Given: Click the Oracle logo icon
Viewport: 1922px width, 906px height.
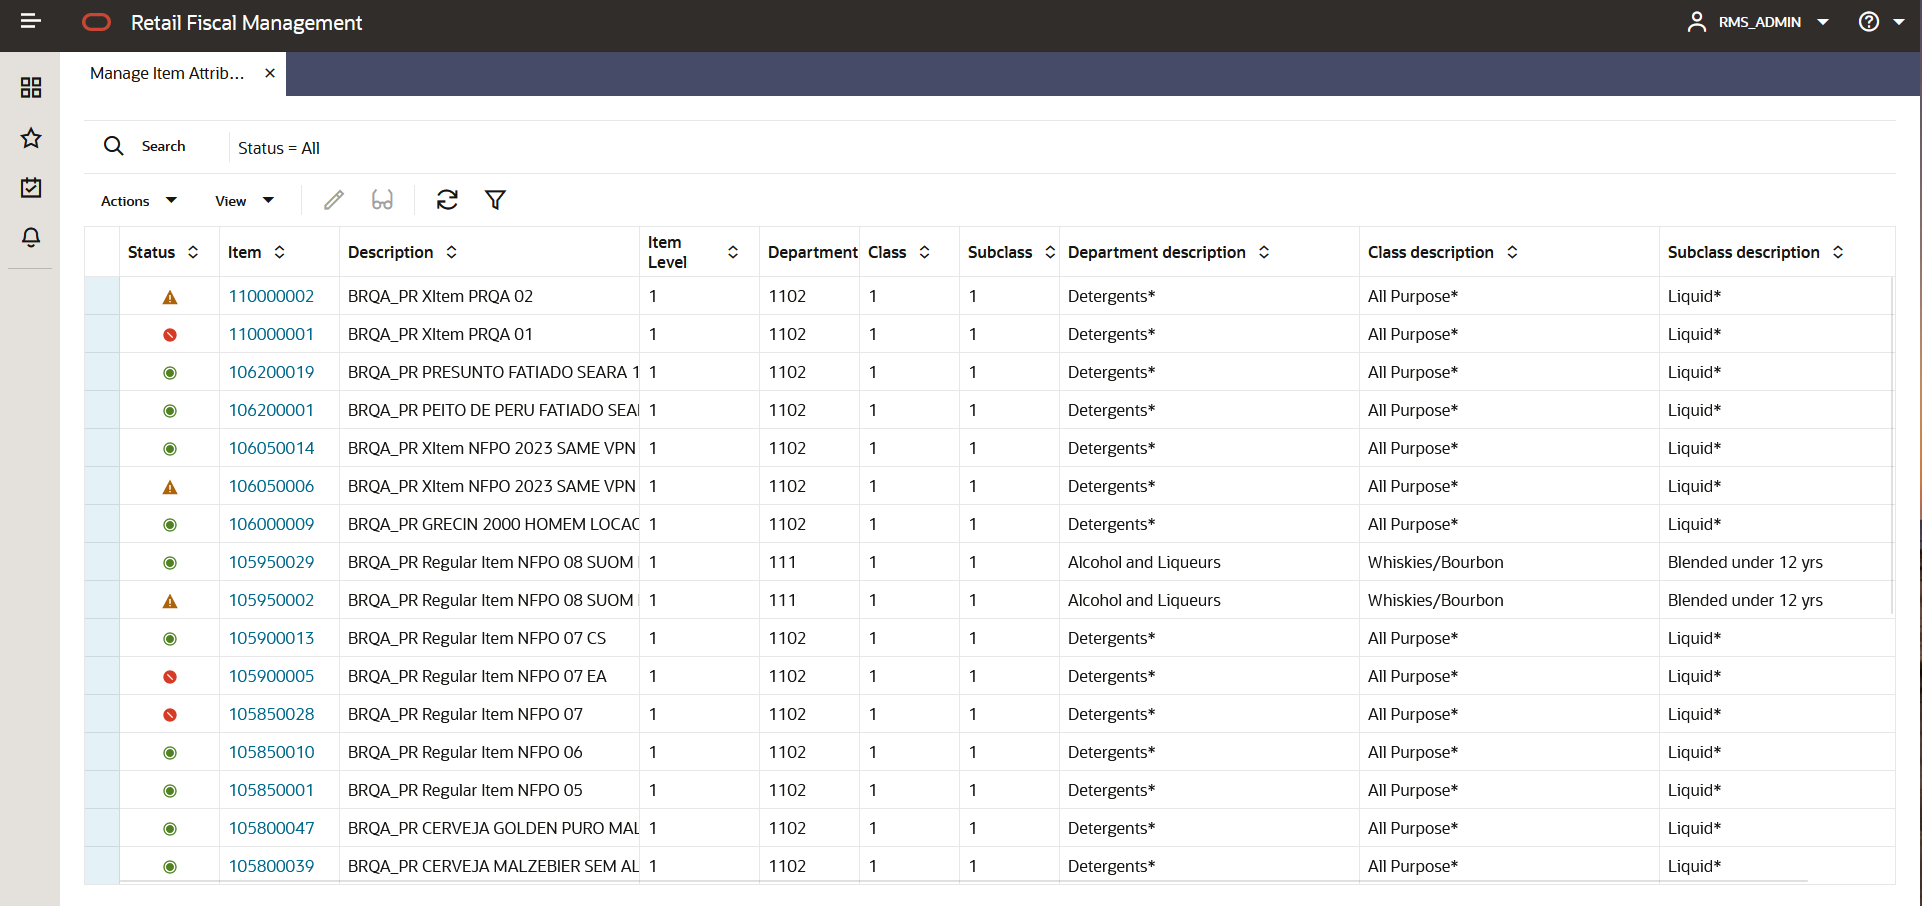Looking at the screenshot, I should tap(97, 22).
